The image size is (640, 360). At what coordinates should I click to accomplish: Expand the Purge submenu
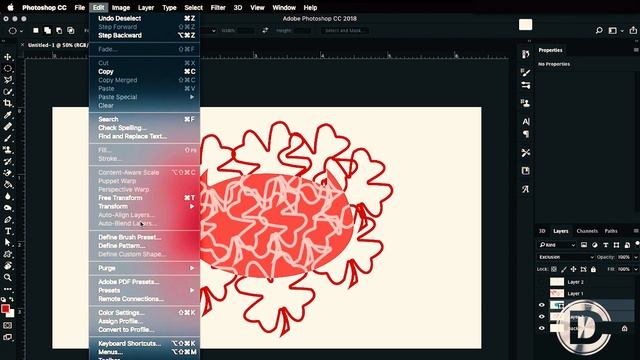[144, 268]
